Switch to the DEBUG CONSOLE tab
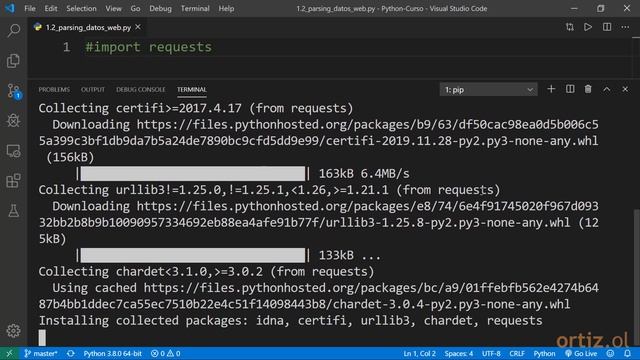Image resolution: width=640 pixels, height=360 pixels. click(x=141, y=89)
